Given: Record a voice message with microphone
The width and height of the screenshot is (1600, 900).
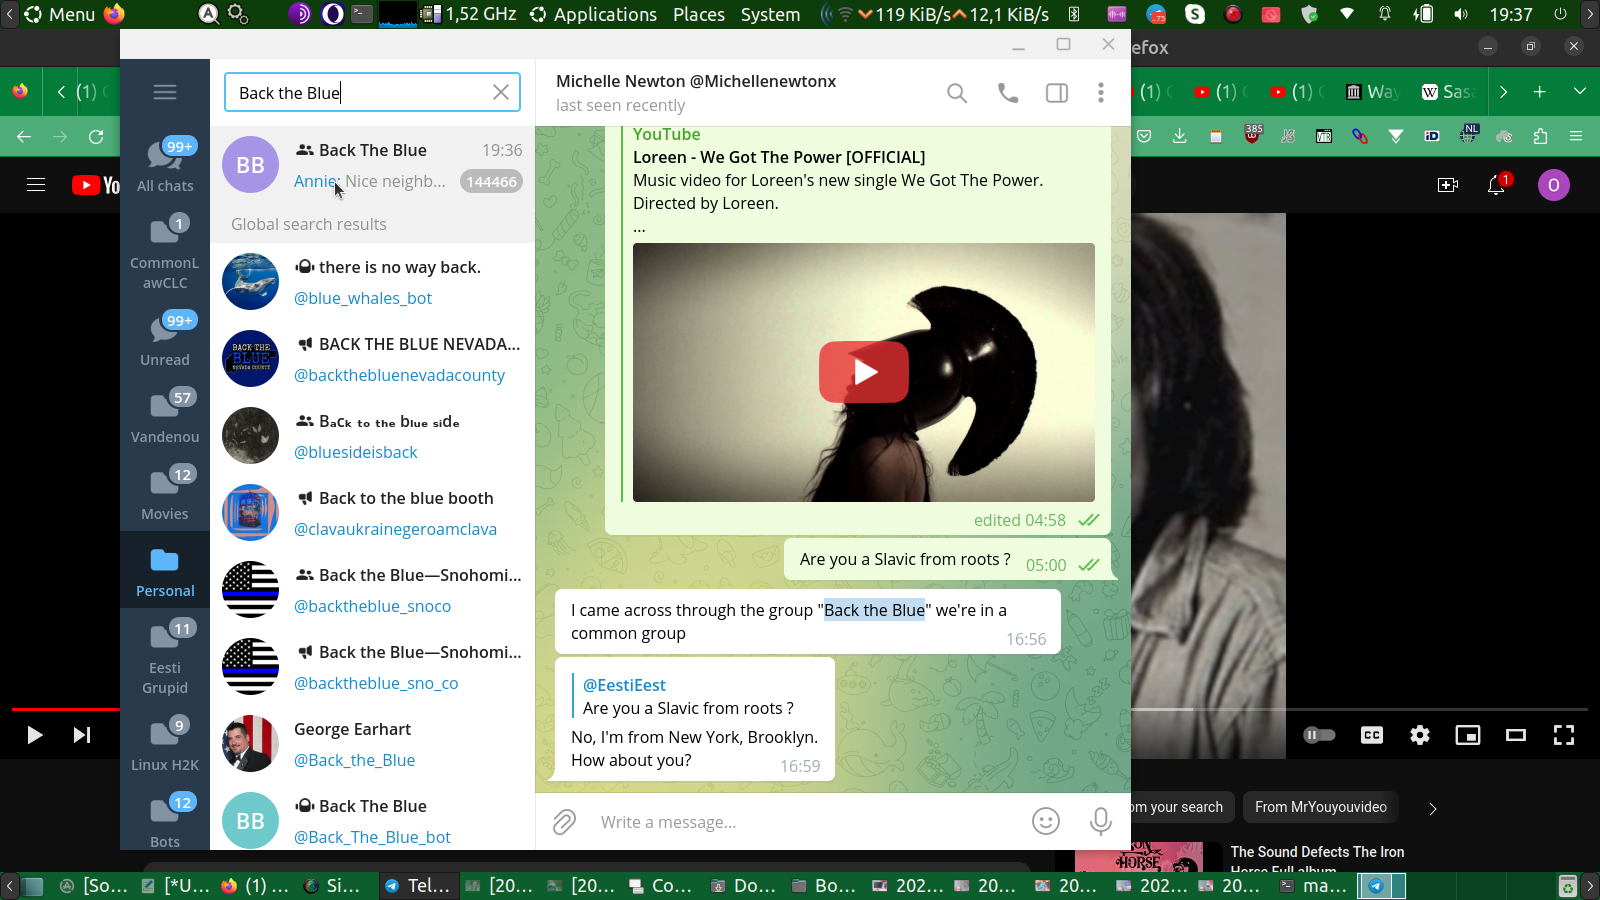Looking at the screenshot, I should [x=1101, y=821].
